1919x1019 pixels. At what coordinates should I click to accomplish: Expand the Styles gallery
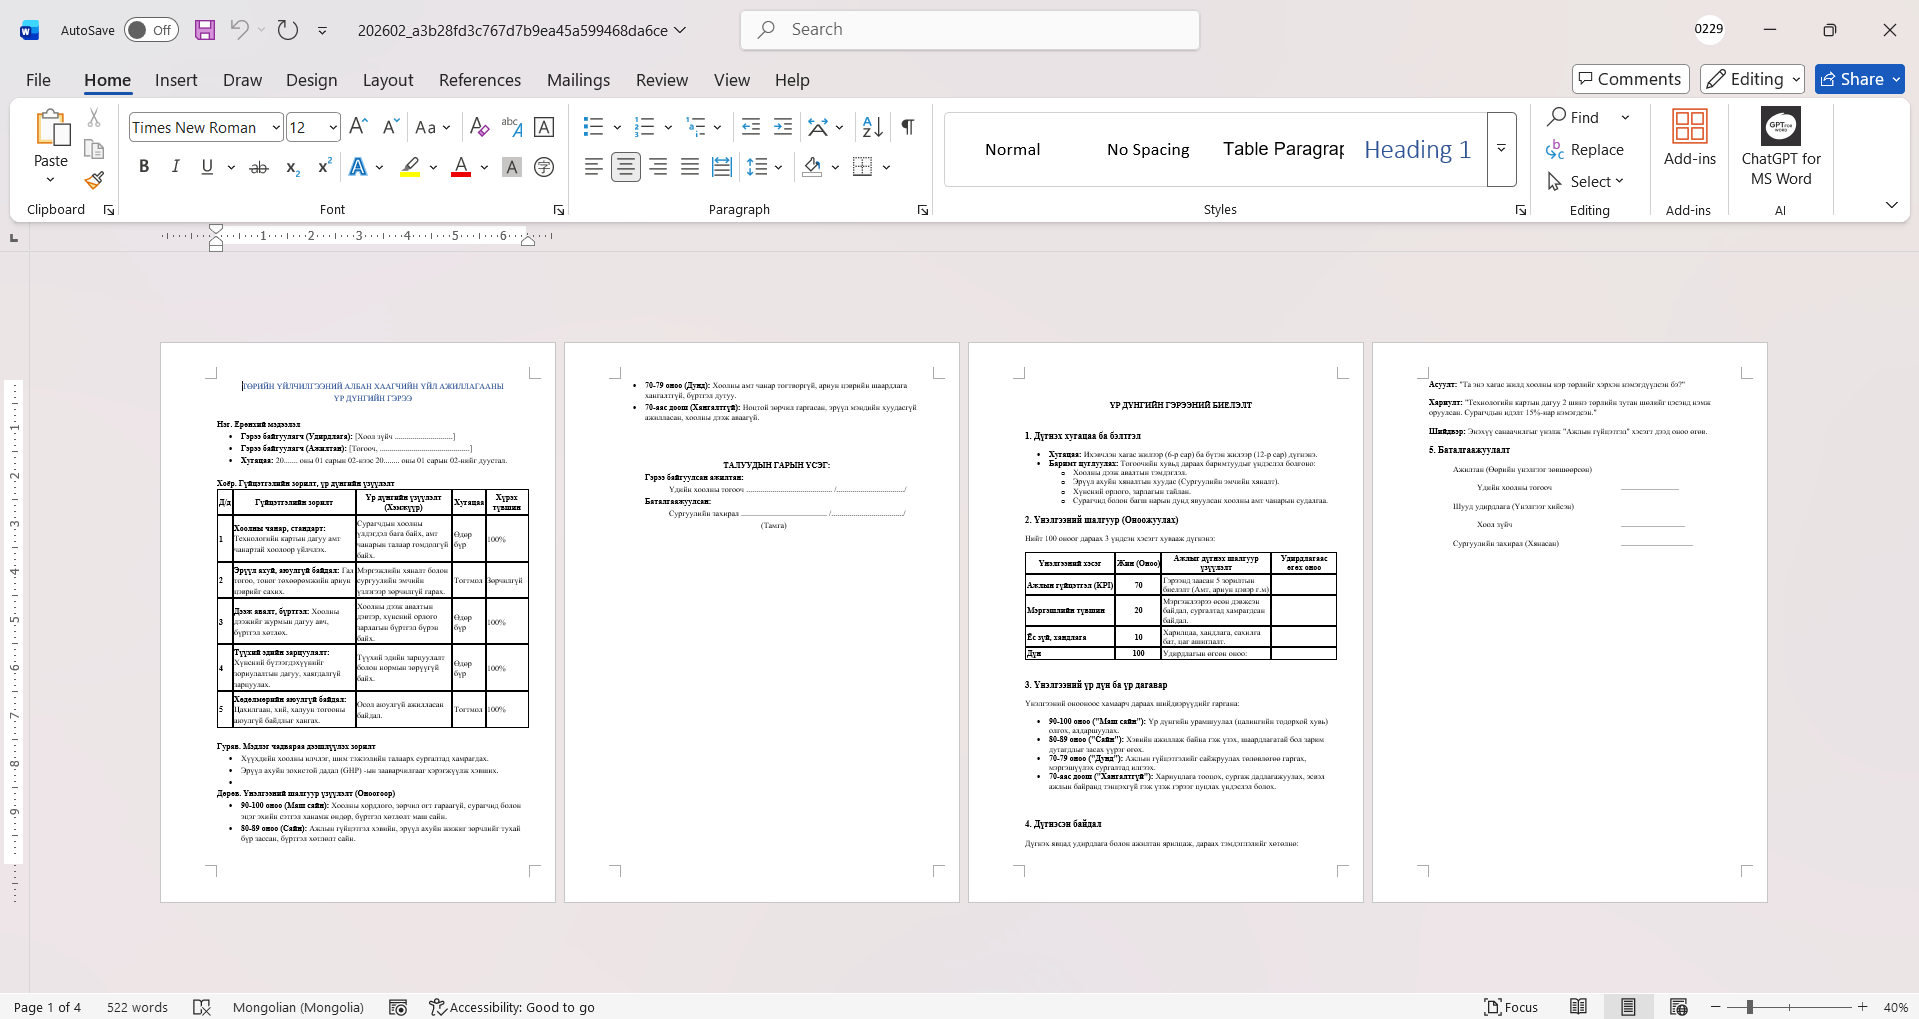pyautogui.click(x=1501, y=149)
